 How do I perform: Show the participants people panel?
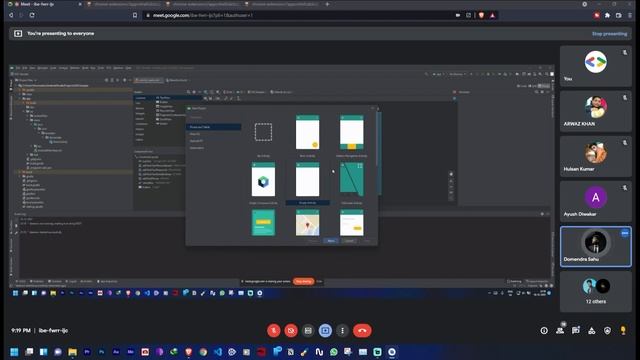click(560, 330)
